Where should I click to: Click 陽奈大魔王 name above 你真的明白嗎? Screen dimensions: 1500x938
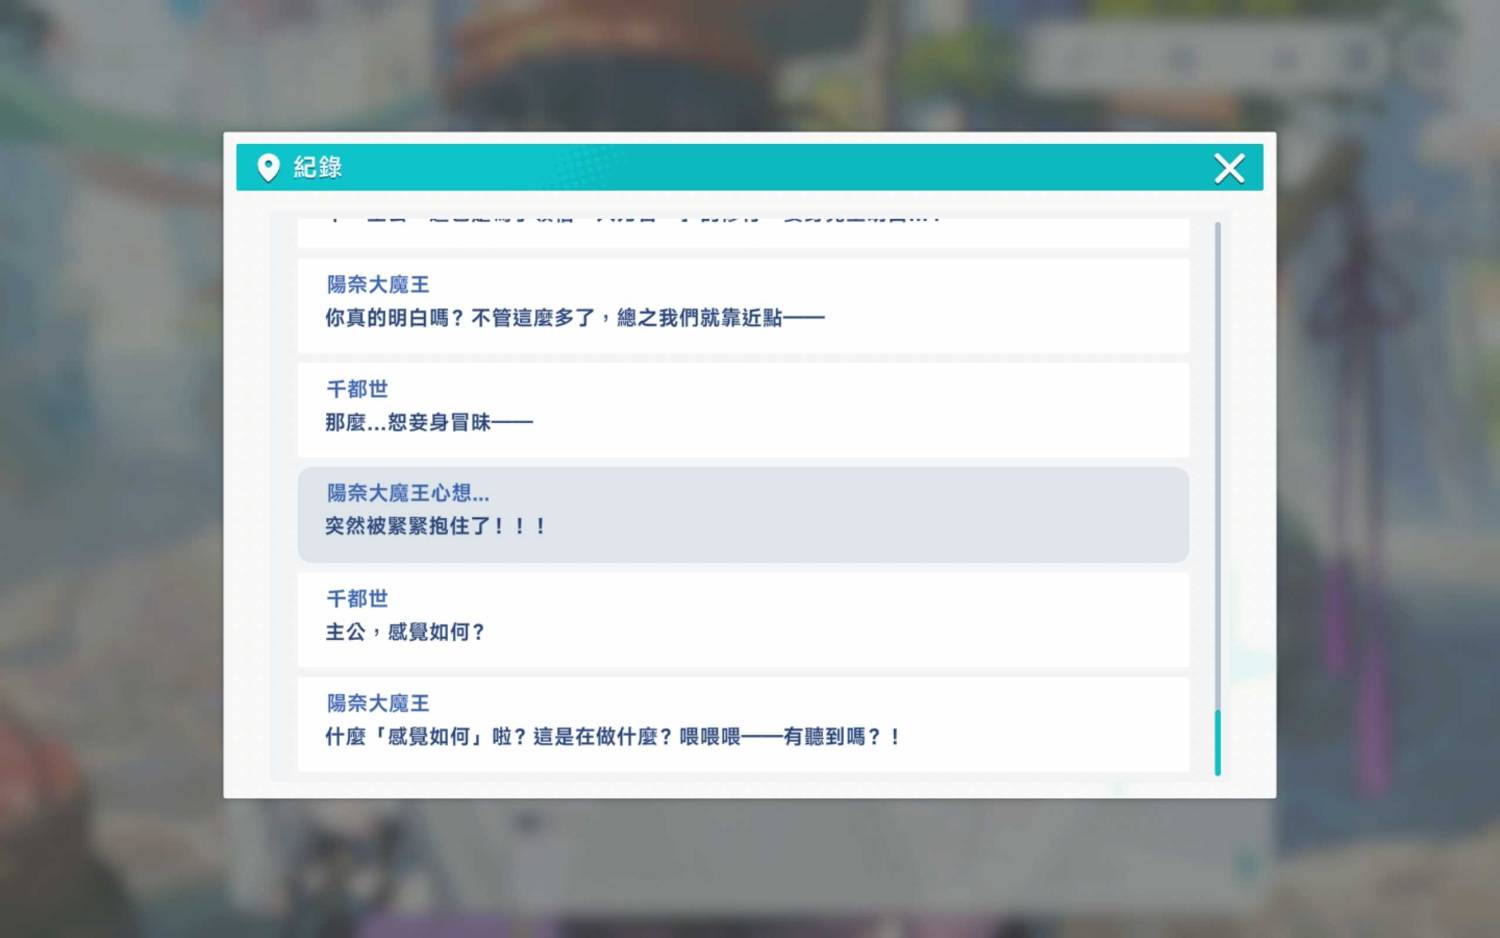click(378, 285)
